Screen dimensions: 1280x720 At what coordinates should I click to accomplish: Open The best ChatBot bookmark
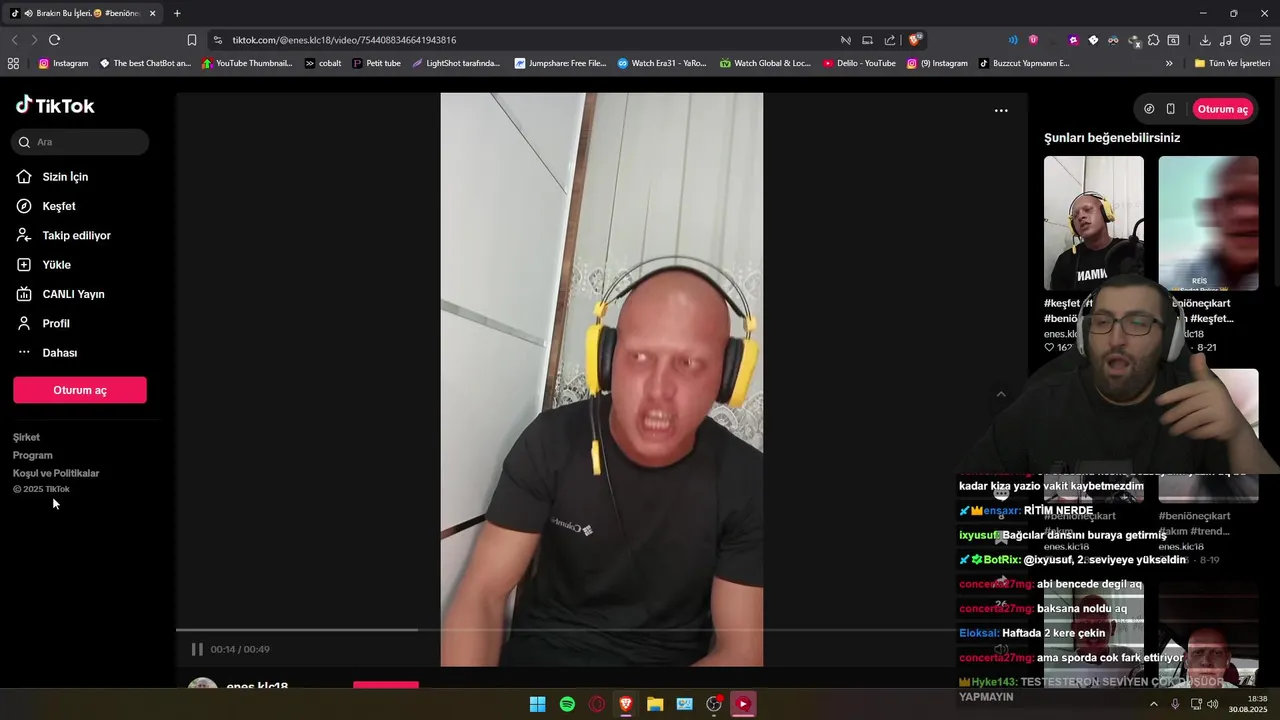point(145,63)
